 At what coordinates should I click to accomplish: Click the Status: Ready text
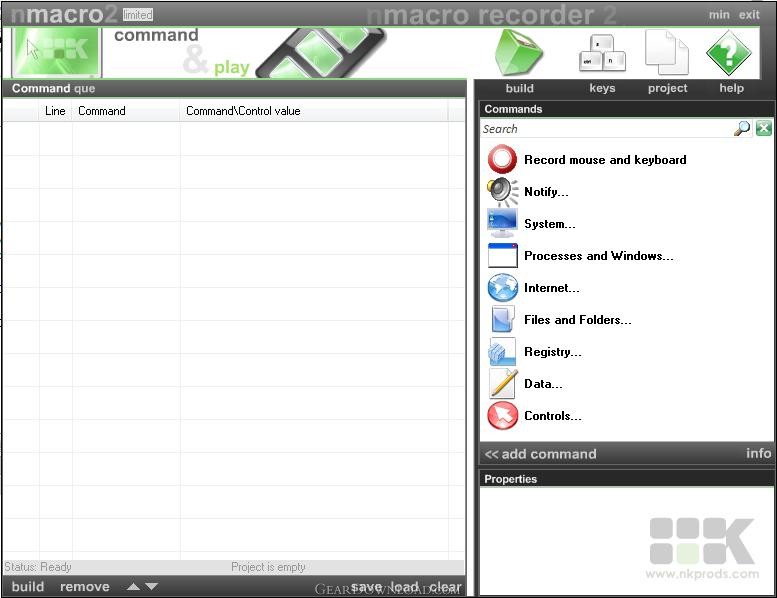(x=38, y=567)
